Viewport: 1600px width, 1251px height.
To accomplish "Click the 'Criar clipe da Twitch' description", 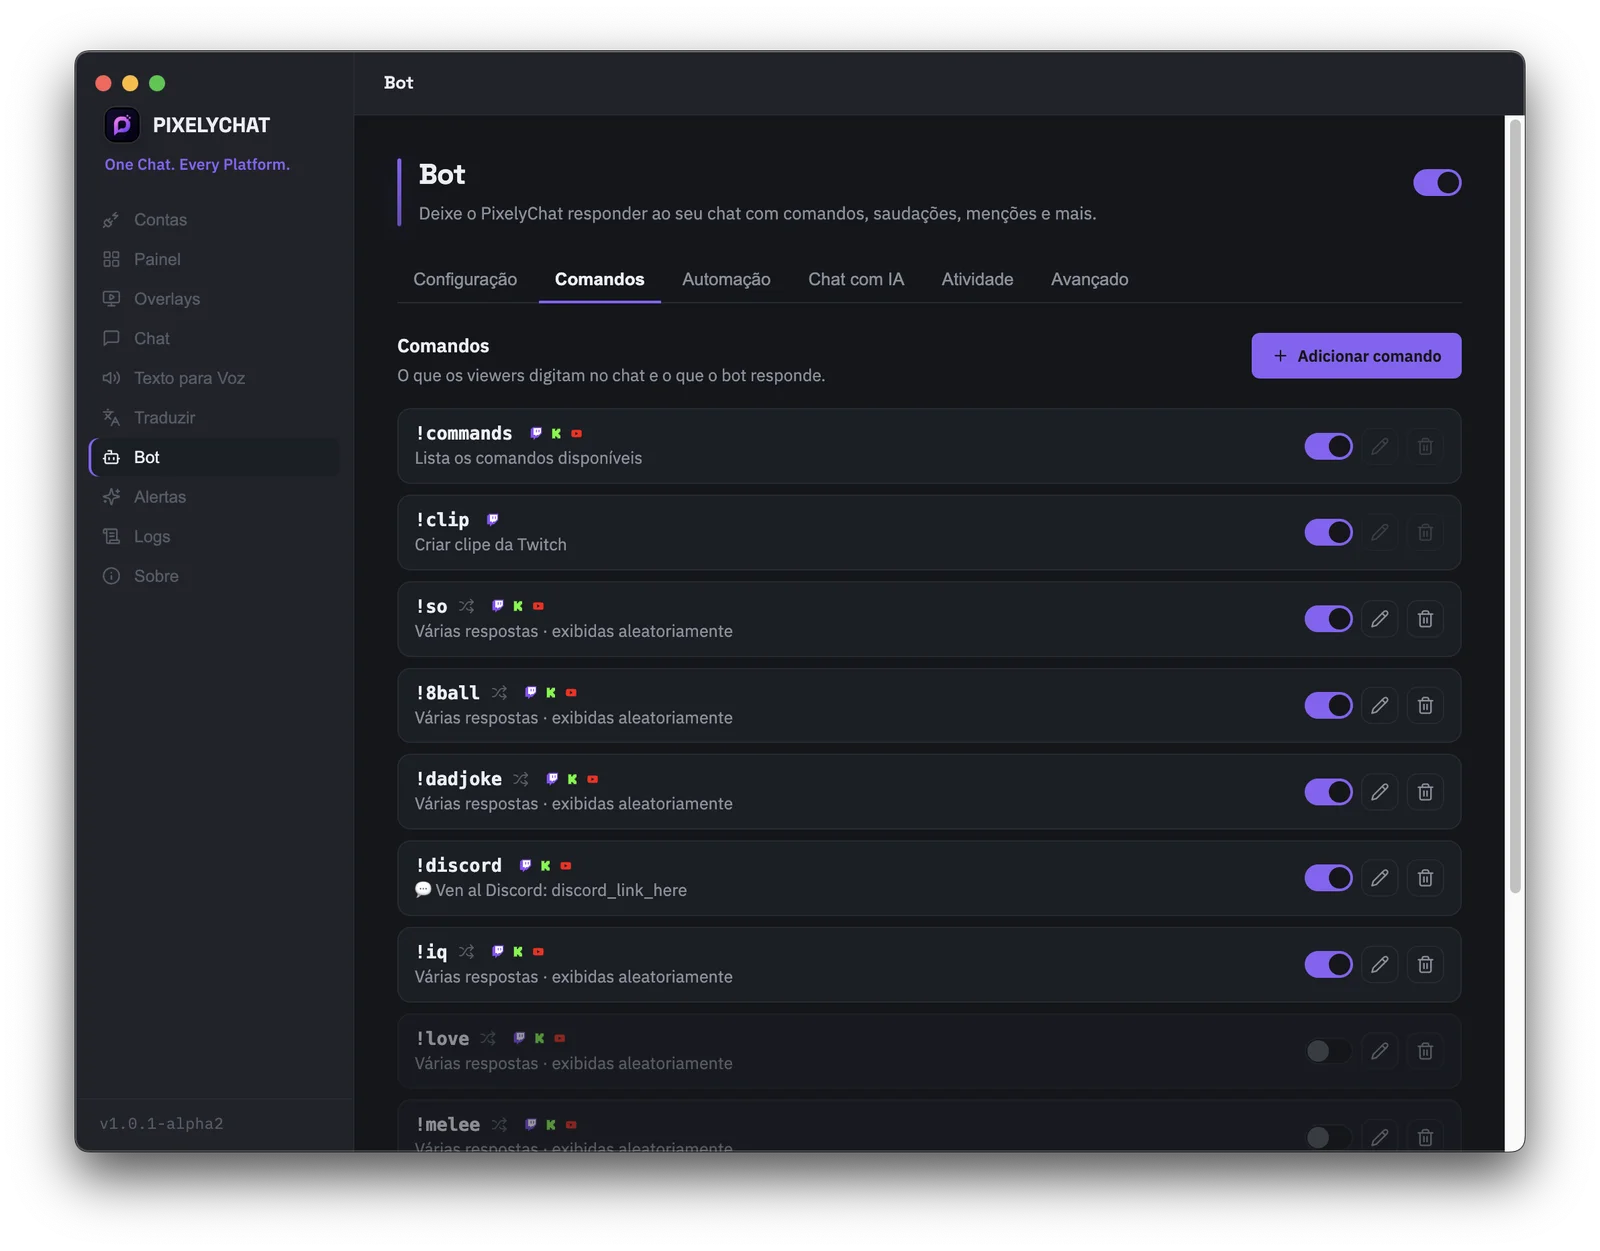I will [x=491, y=545].
